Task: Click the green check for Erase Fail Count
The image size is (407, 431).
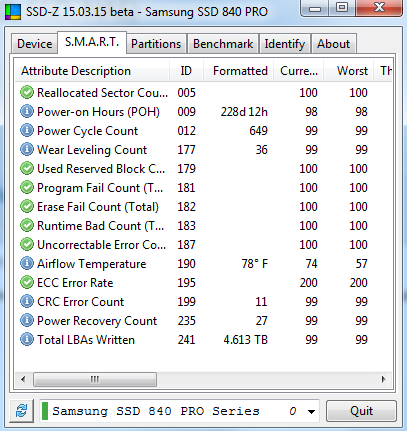Action: tap(27, 206)
